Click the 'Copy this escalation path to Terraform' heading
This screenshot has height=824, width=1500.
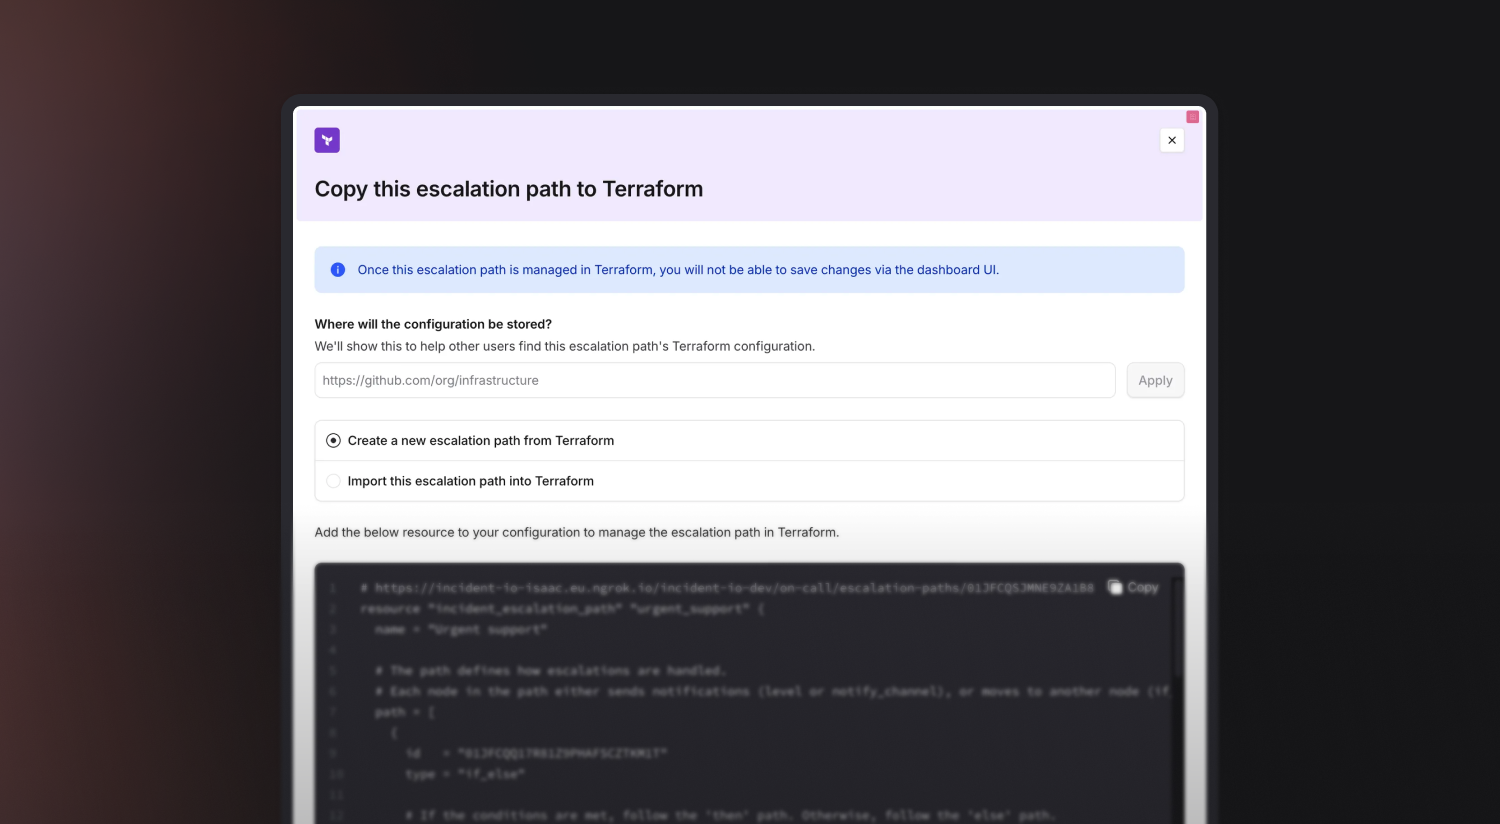509,189
